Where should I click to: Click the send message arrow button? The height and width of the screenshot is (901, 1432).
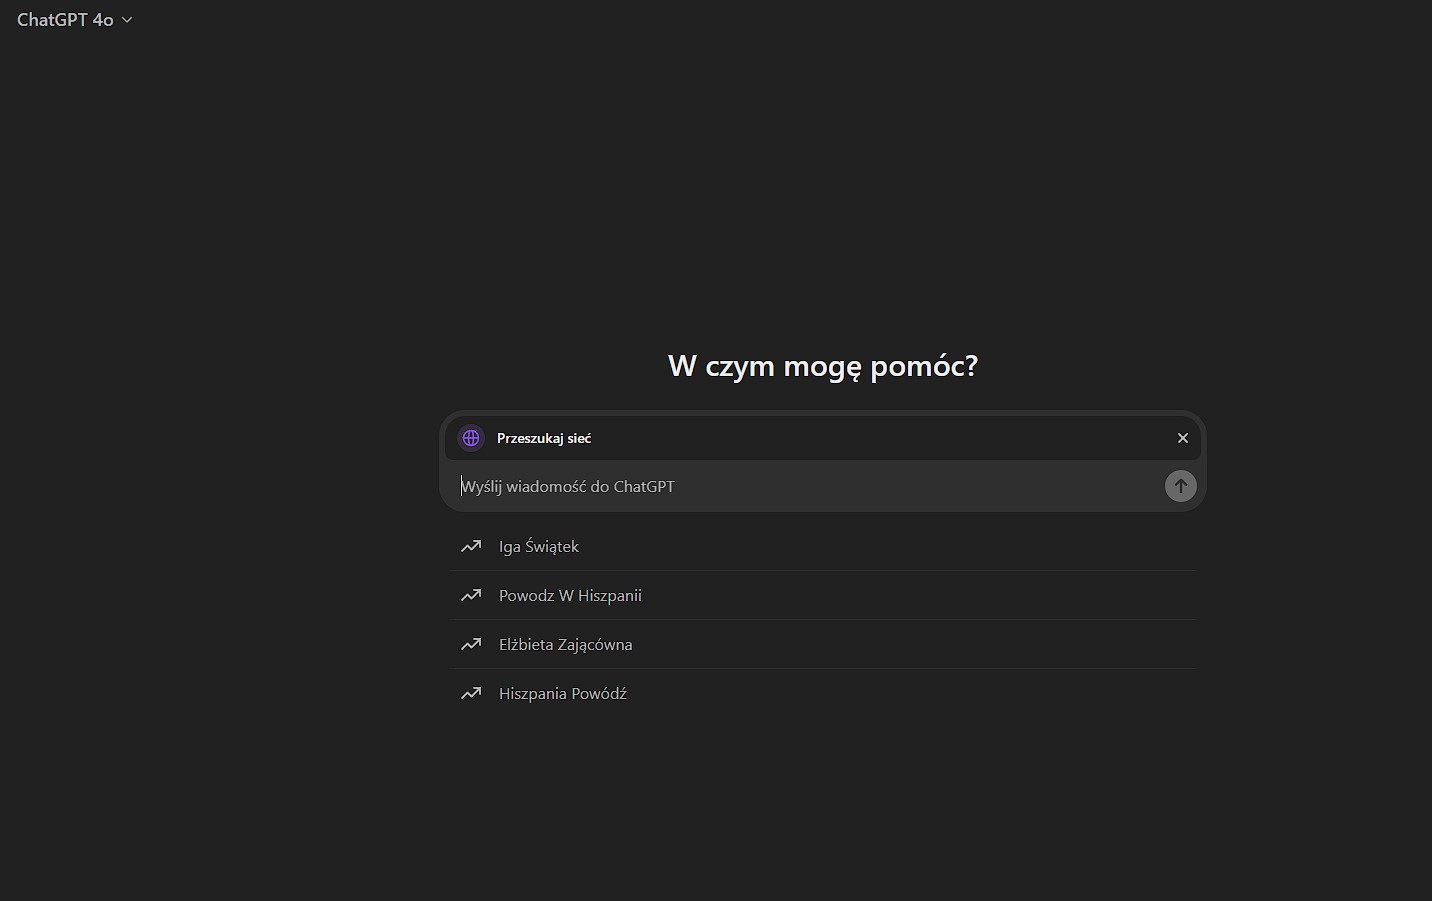pos(1181,486)
